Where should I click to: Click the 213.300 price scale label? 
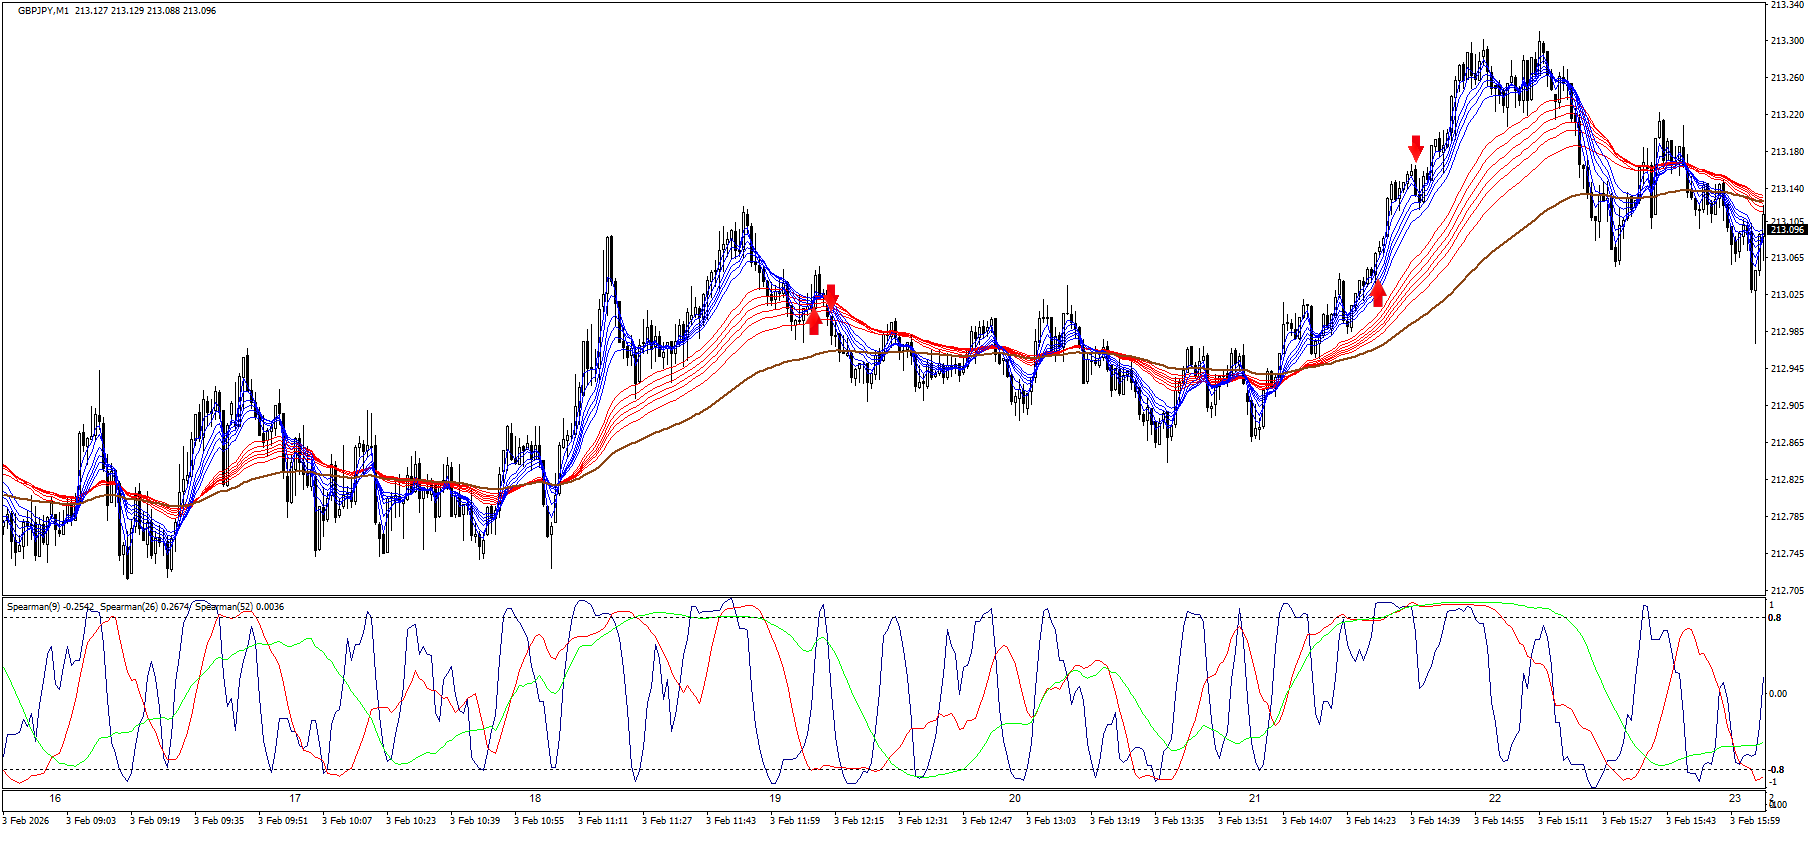[1787, 41]
